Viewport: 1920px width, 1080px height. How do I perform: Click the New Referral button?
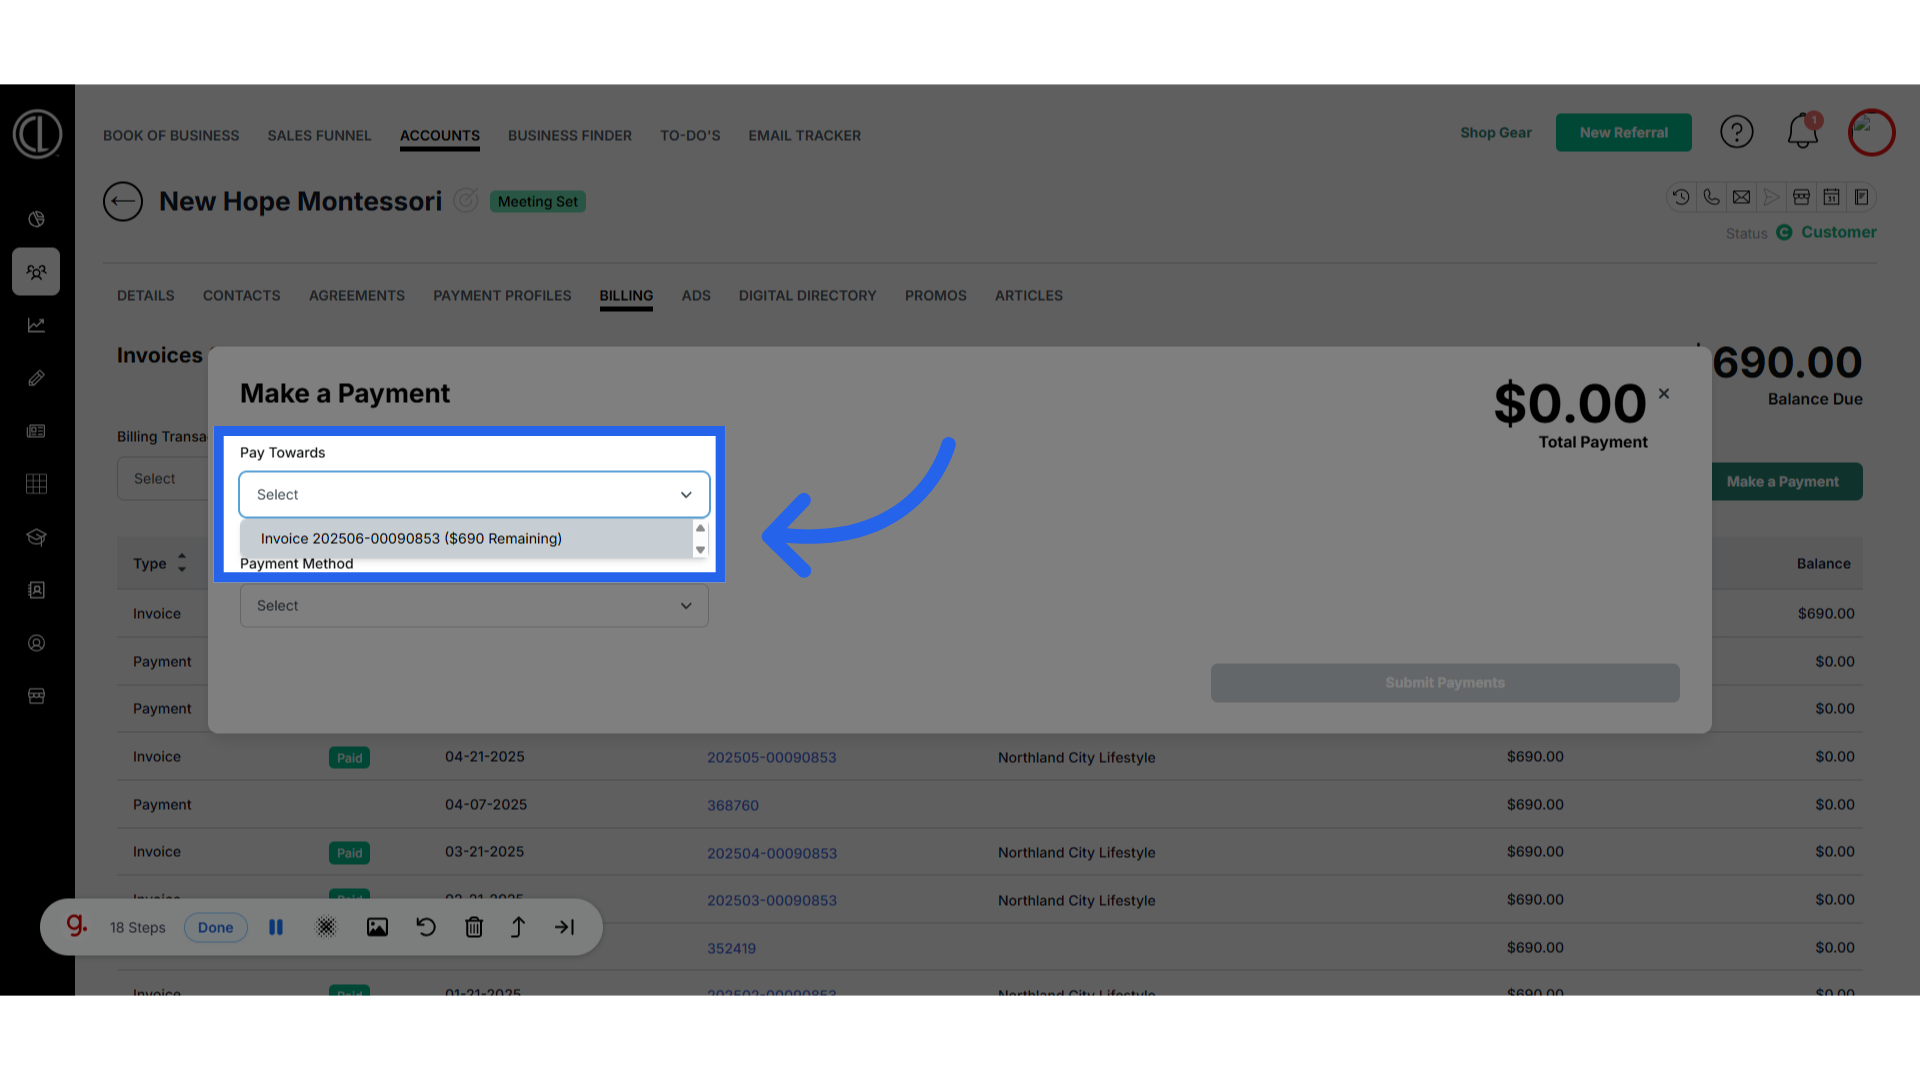tap(1624, 132)
